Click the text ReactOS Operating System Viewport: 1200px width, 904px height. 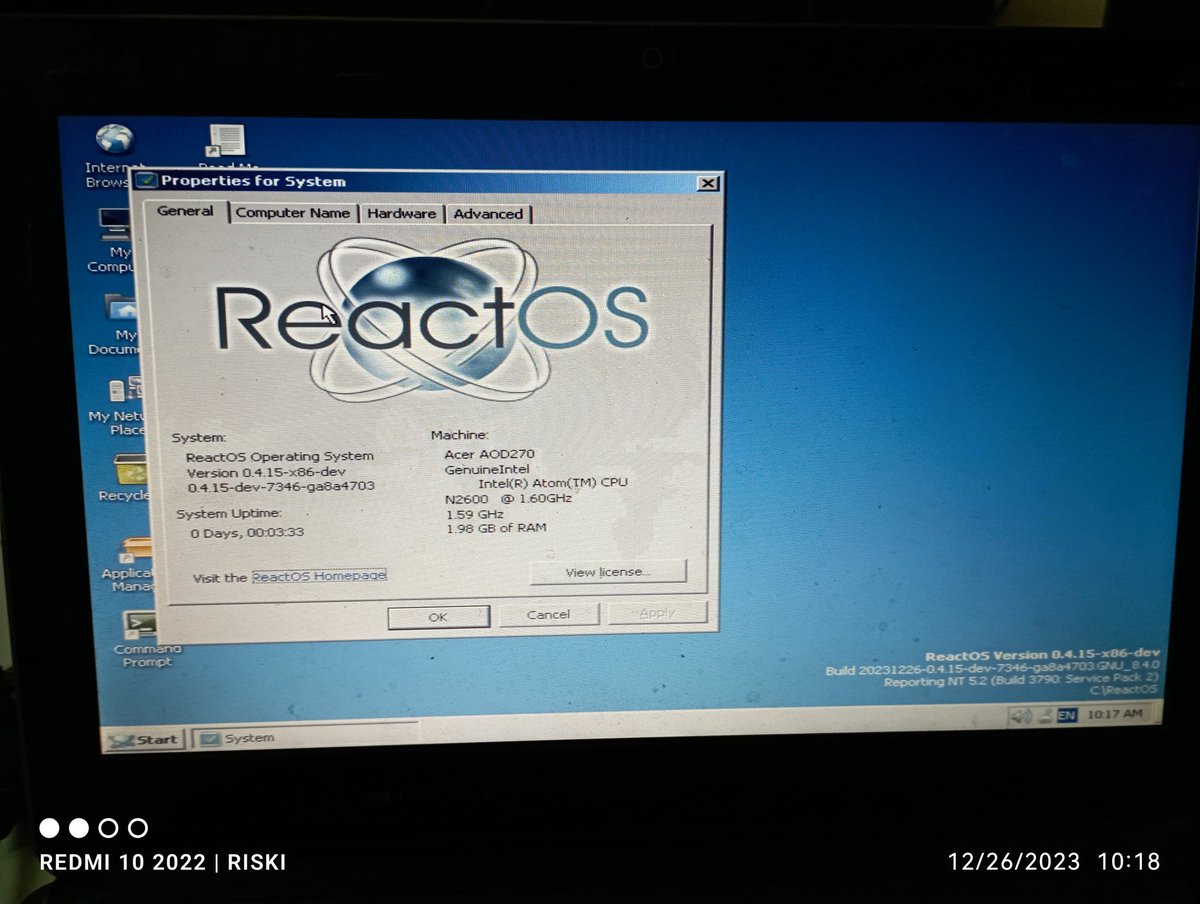pos(279,456)
